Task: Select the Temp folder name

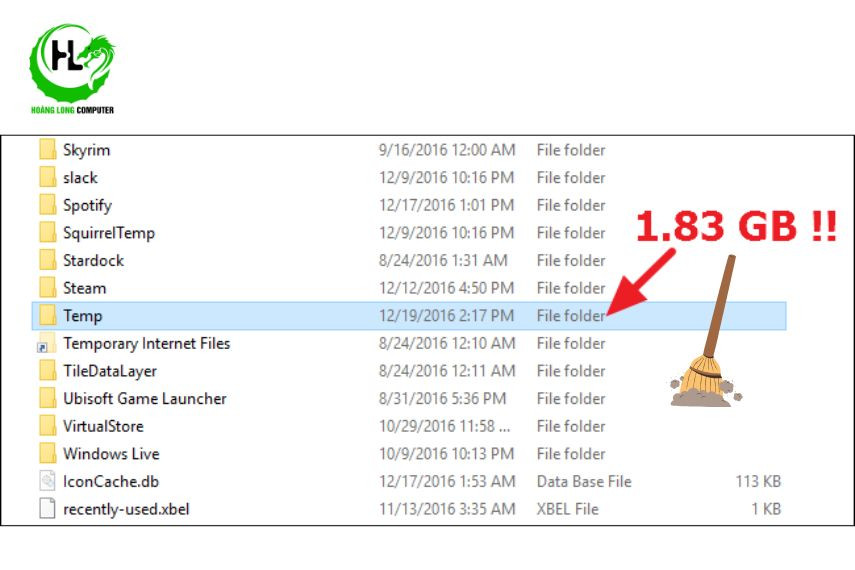Action: pos(83,316)
